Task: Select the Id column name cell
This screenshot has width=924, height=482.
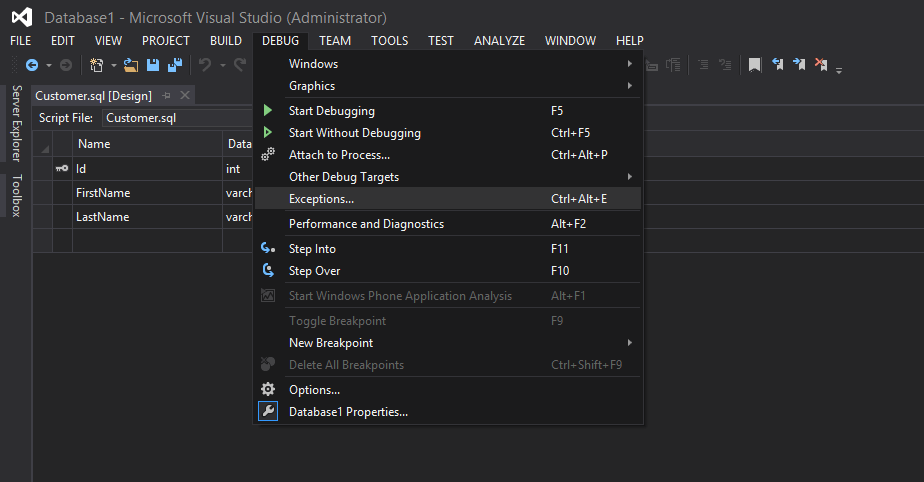Action: click(x=147, y=169)
